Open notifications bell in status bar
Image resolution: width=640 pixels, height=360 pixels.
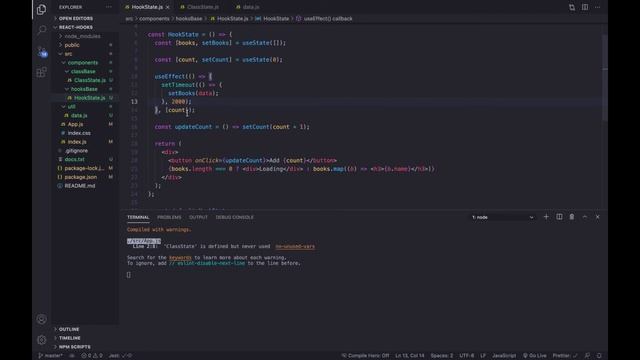pyautogui.click(x=599, y=356)
